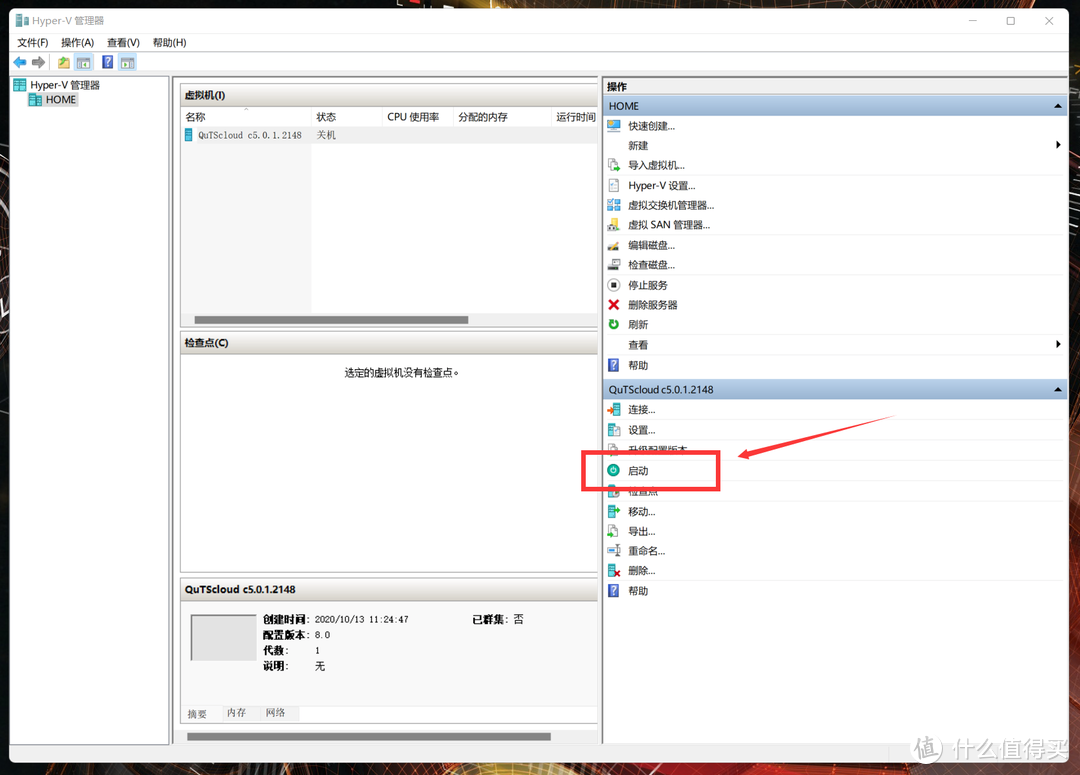Click 帮助 icon in HOME section
Viewport: 1080px width, 775px height.
614,365
